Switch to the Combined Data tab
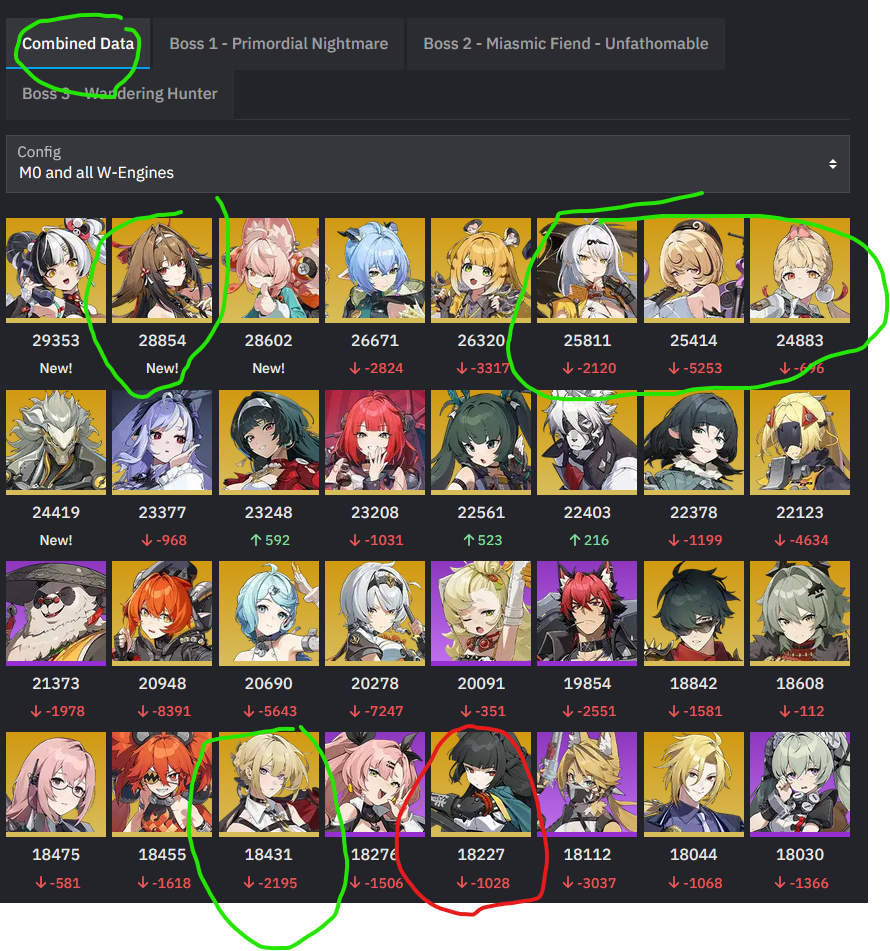Viewport: 890px width, 951px height. 78,44
